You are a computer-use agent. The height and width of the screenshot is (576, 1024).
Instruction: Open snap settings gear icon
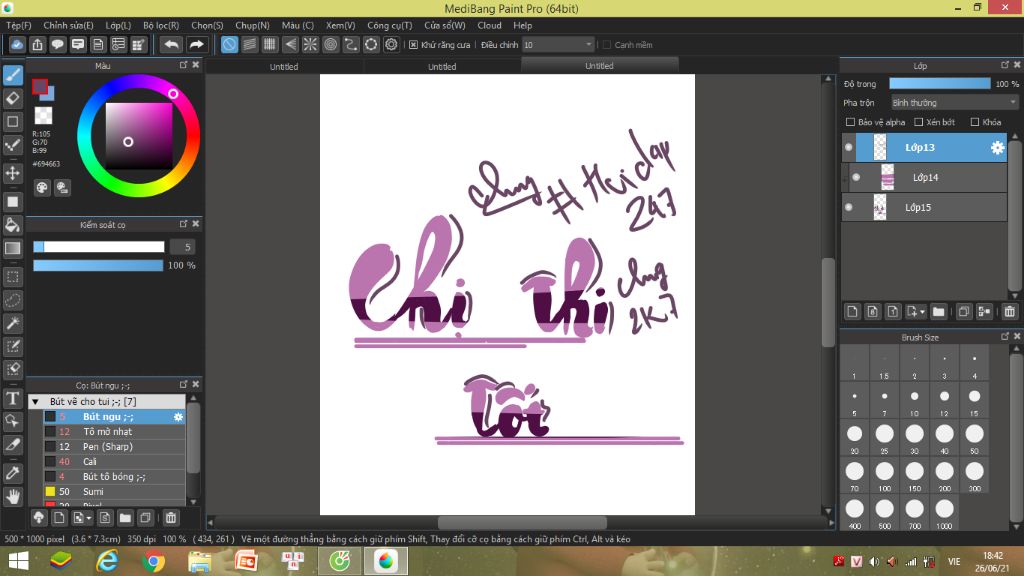[x=391, y=44]
